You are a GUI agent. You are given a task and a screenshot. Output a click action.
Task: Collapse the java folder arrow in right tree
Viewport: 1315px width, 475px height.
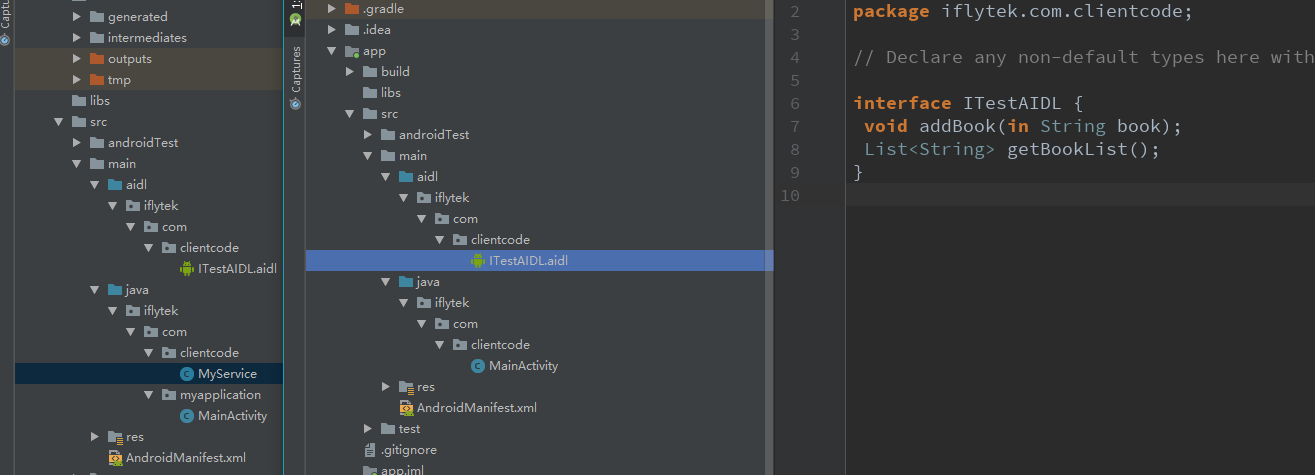point(386,282)
